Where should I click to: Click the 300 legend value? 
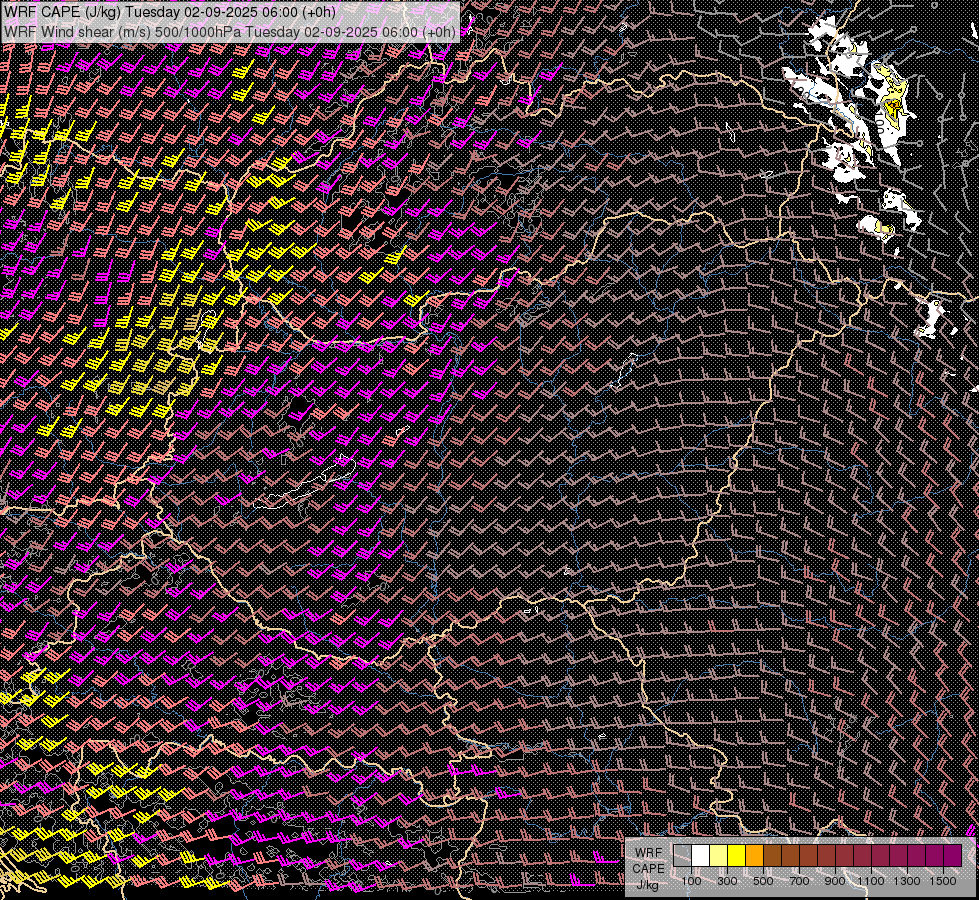click(x=727, y=881)
